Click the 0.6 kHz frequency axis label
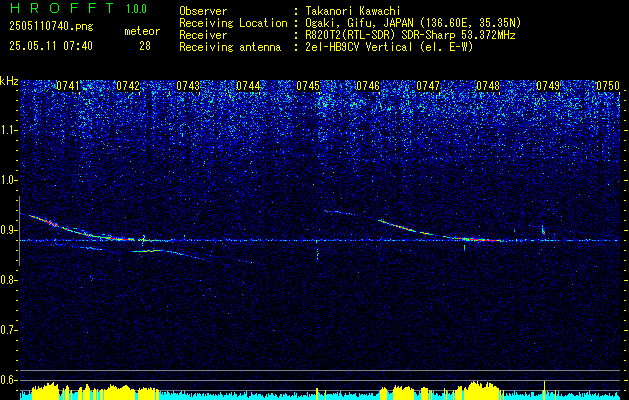 (7, 380)
